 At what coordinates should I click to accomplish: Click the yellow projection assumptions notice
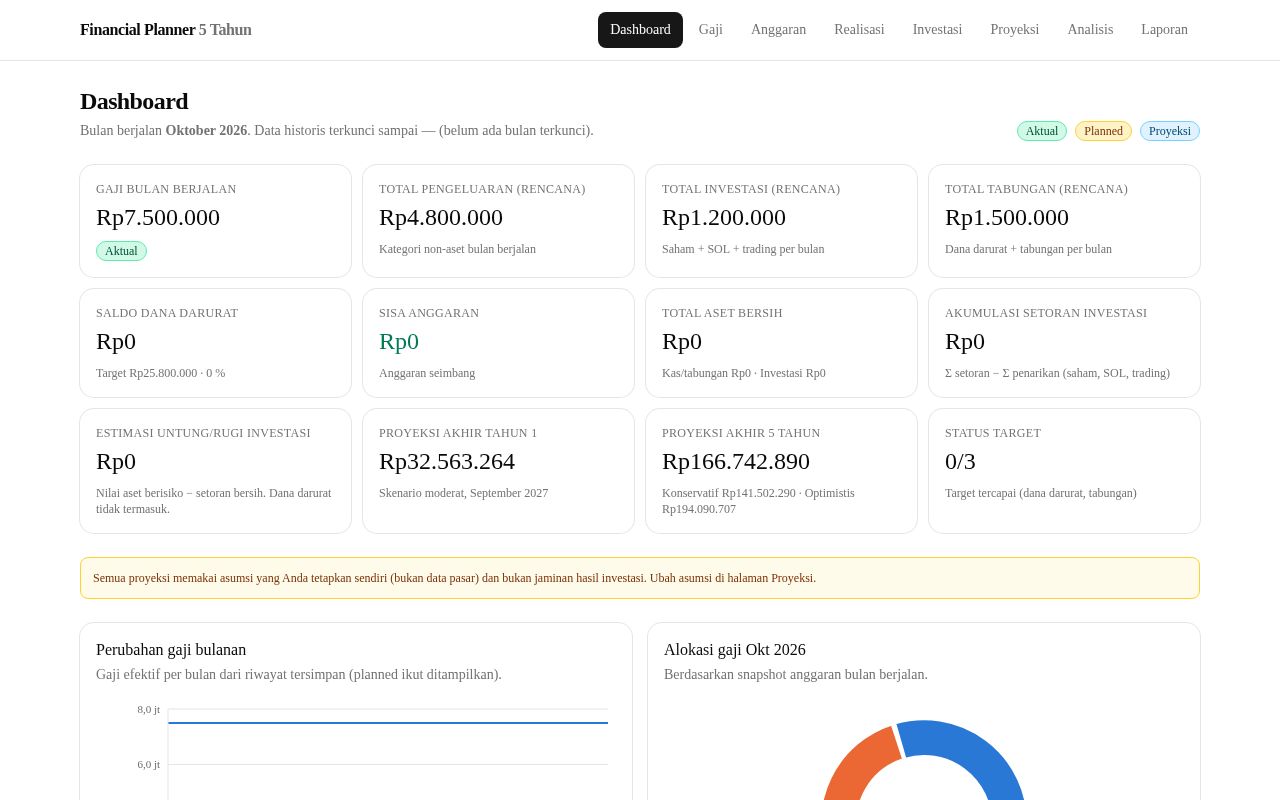(640, 578)
